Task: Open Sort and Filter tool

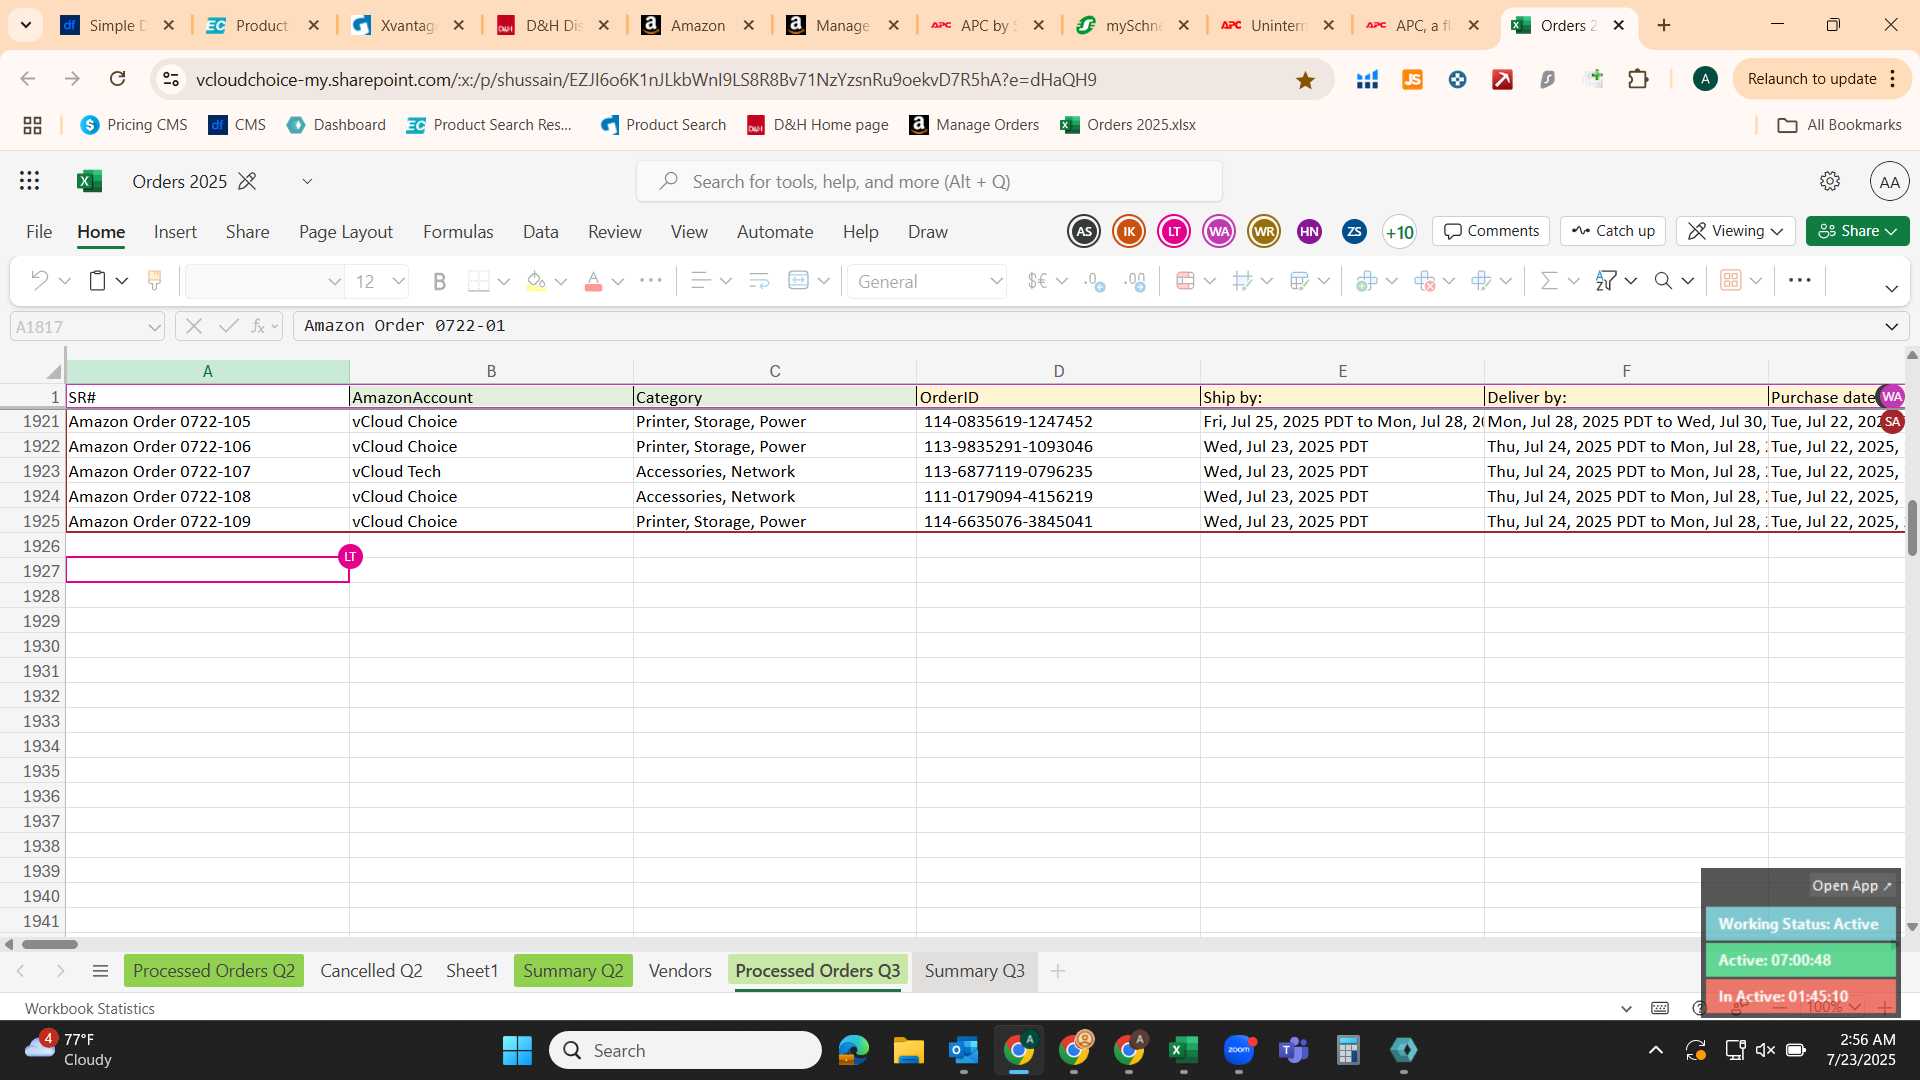Action: pos(1606,281)
